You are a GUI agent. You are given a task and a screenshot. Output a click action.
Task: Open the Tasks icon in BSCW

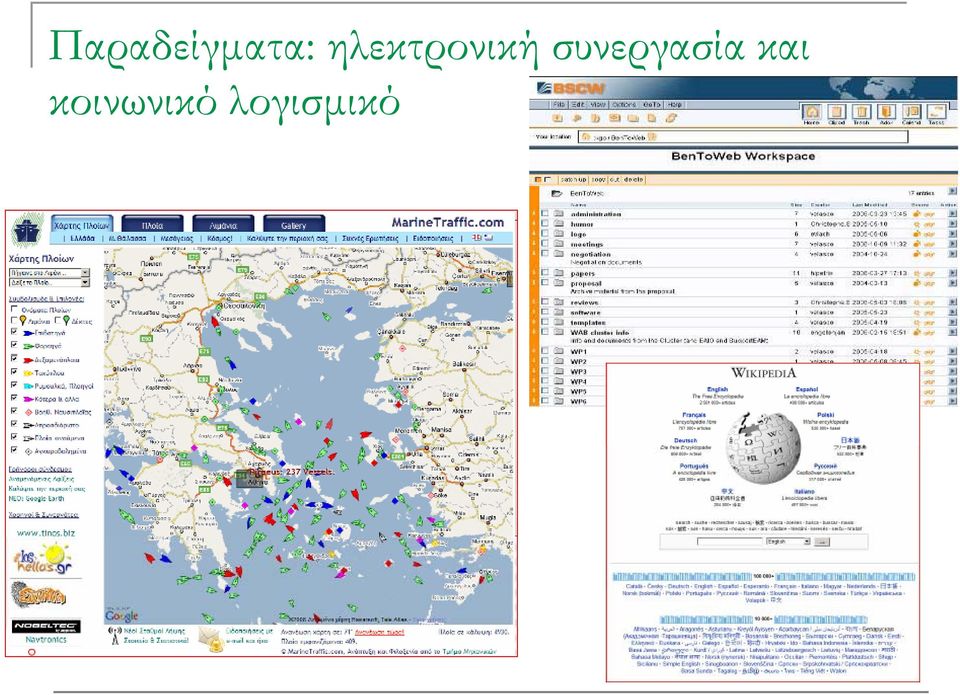(x=937, y=112)
